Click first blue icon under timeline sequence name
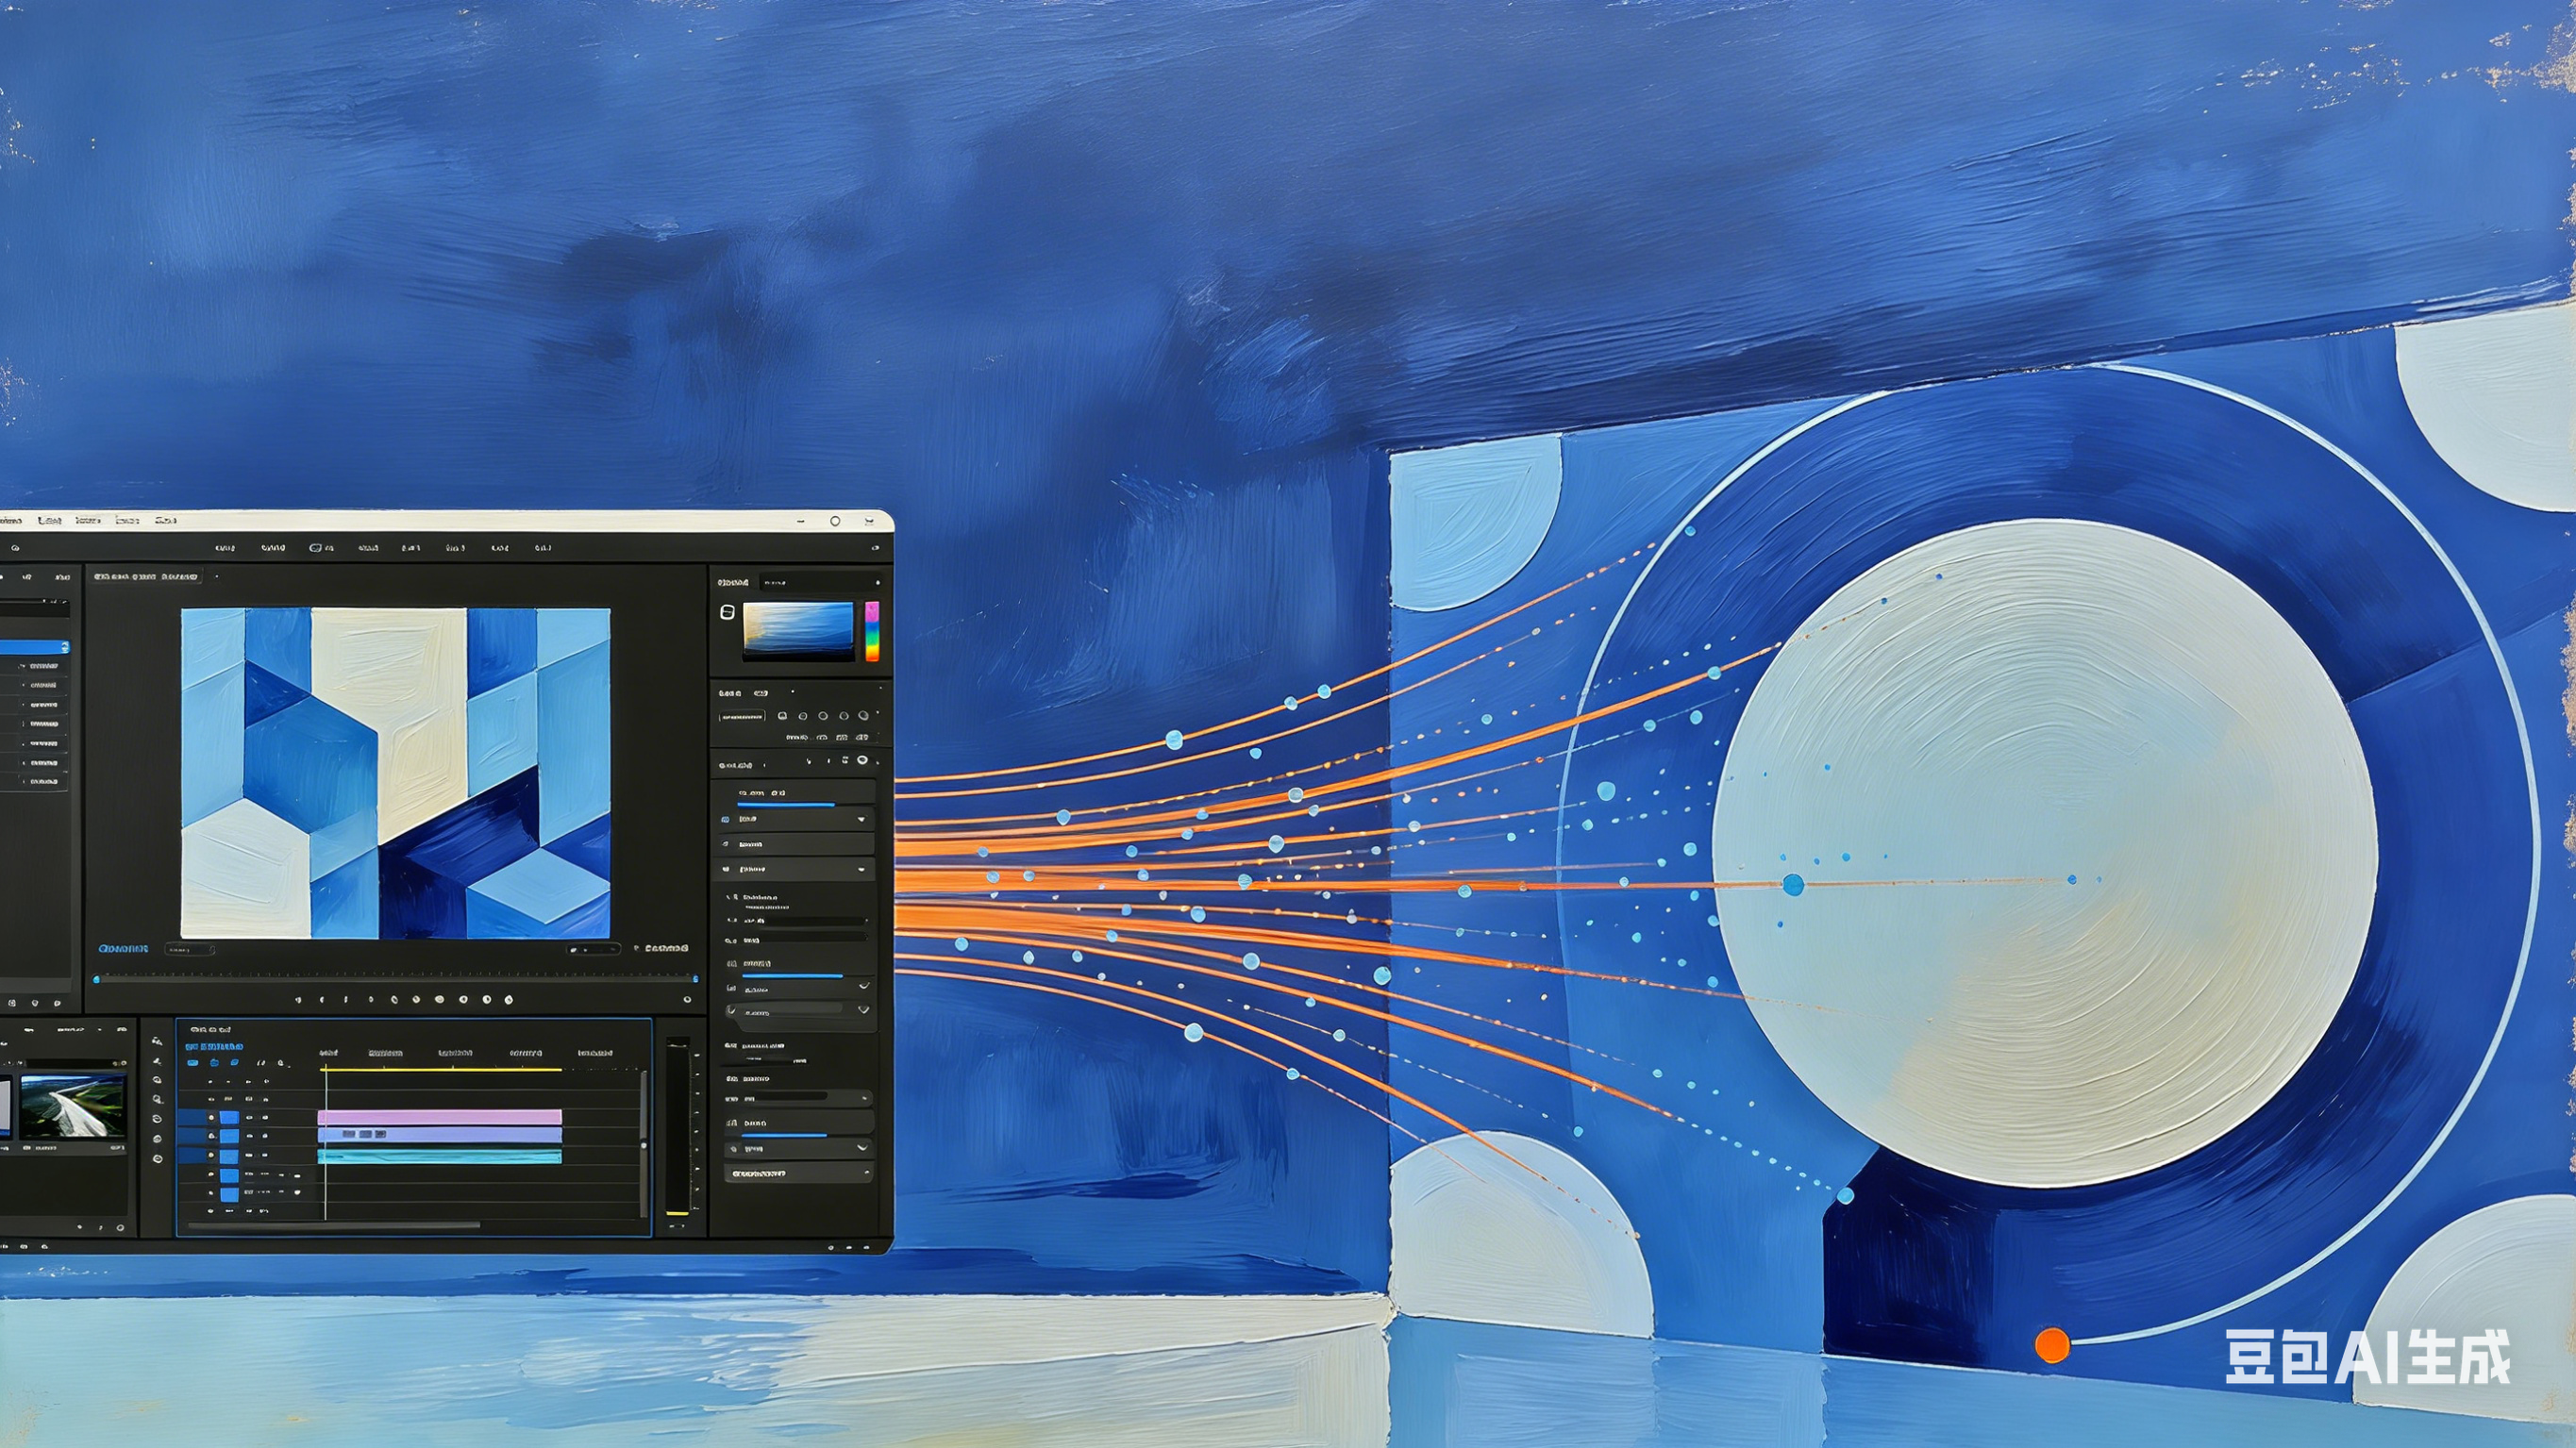2576x1448 pixels. (193, 1063)
